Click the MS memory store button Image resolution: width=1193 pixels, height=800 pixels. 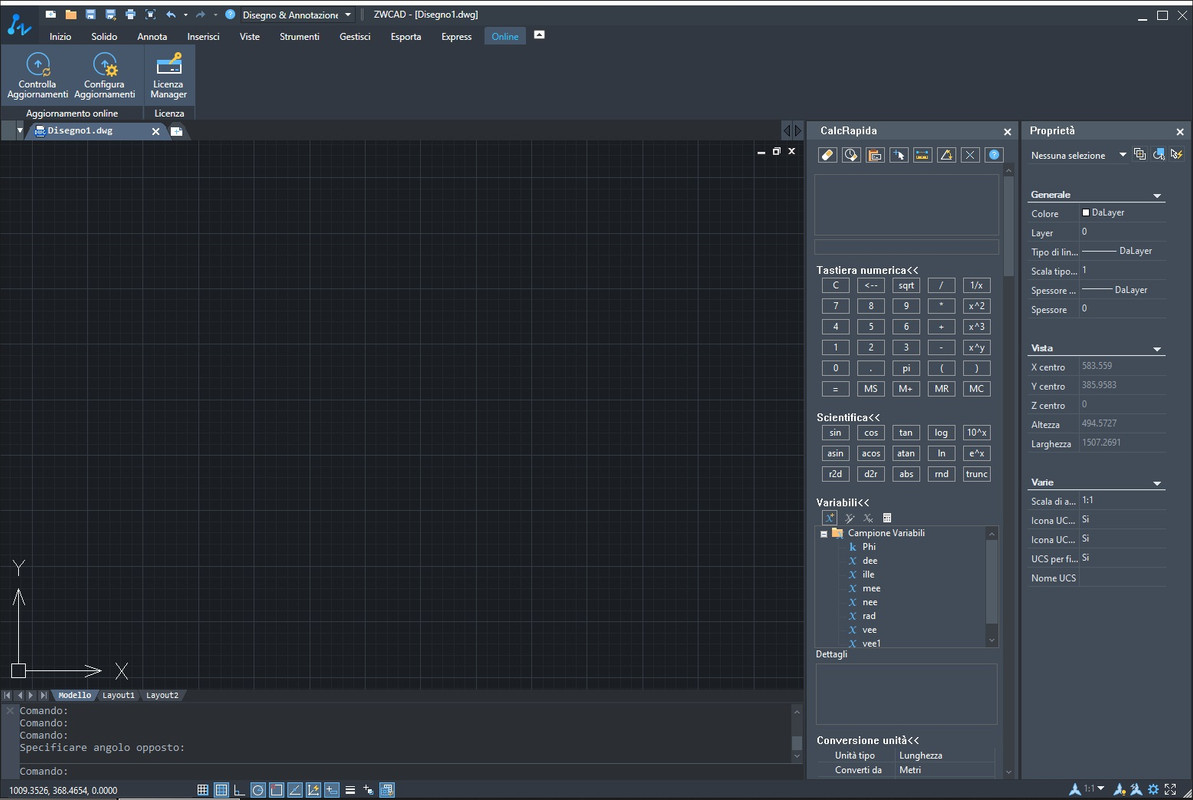[870, 389]
